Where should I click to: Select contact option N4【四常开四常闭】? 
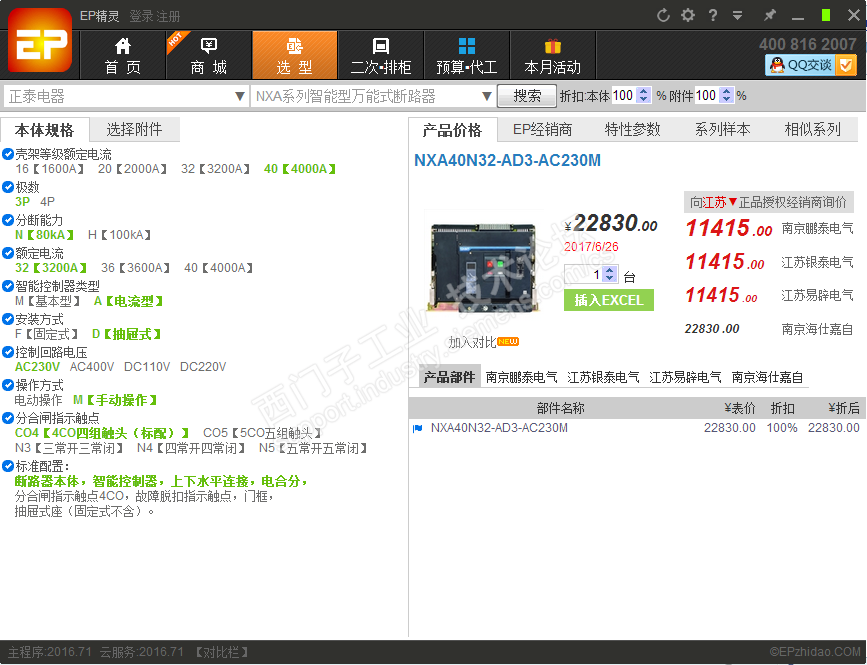[191, 448]
